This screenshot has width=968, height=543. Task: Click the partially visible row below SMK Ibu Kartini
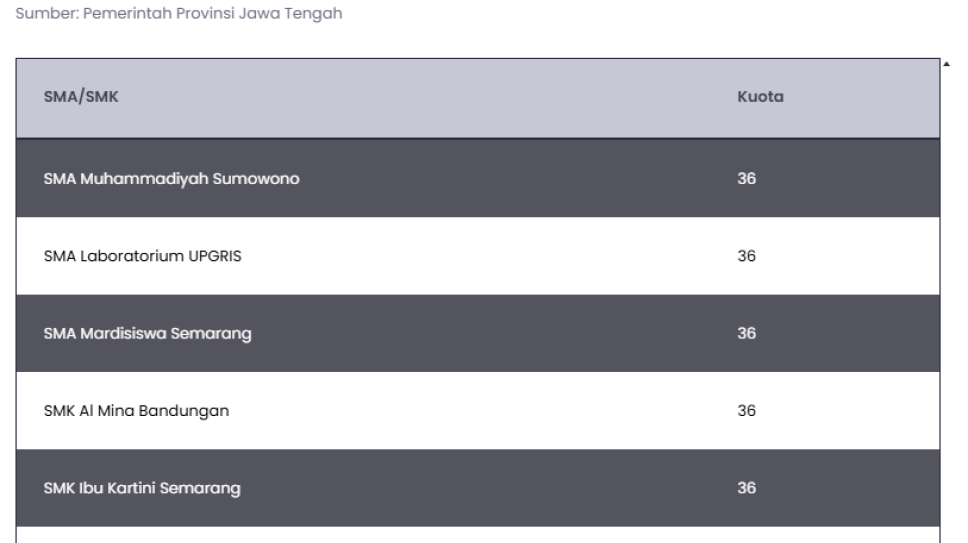tap(478, 535)
